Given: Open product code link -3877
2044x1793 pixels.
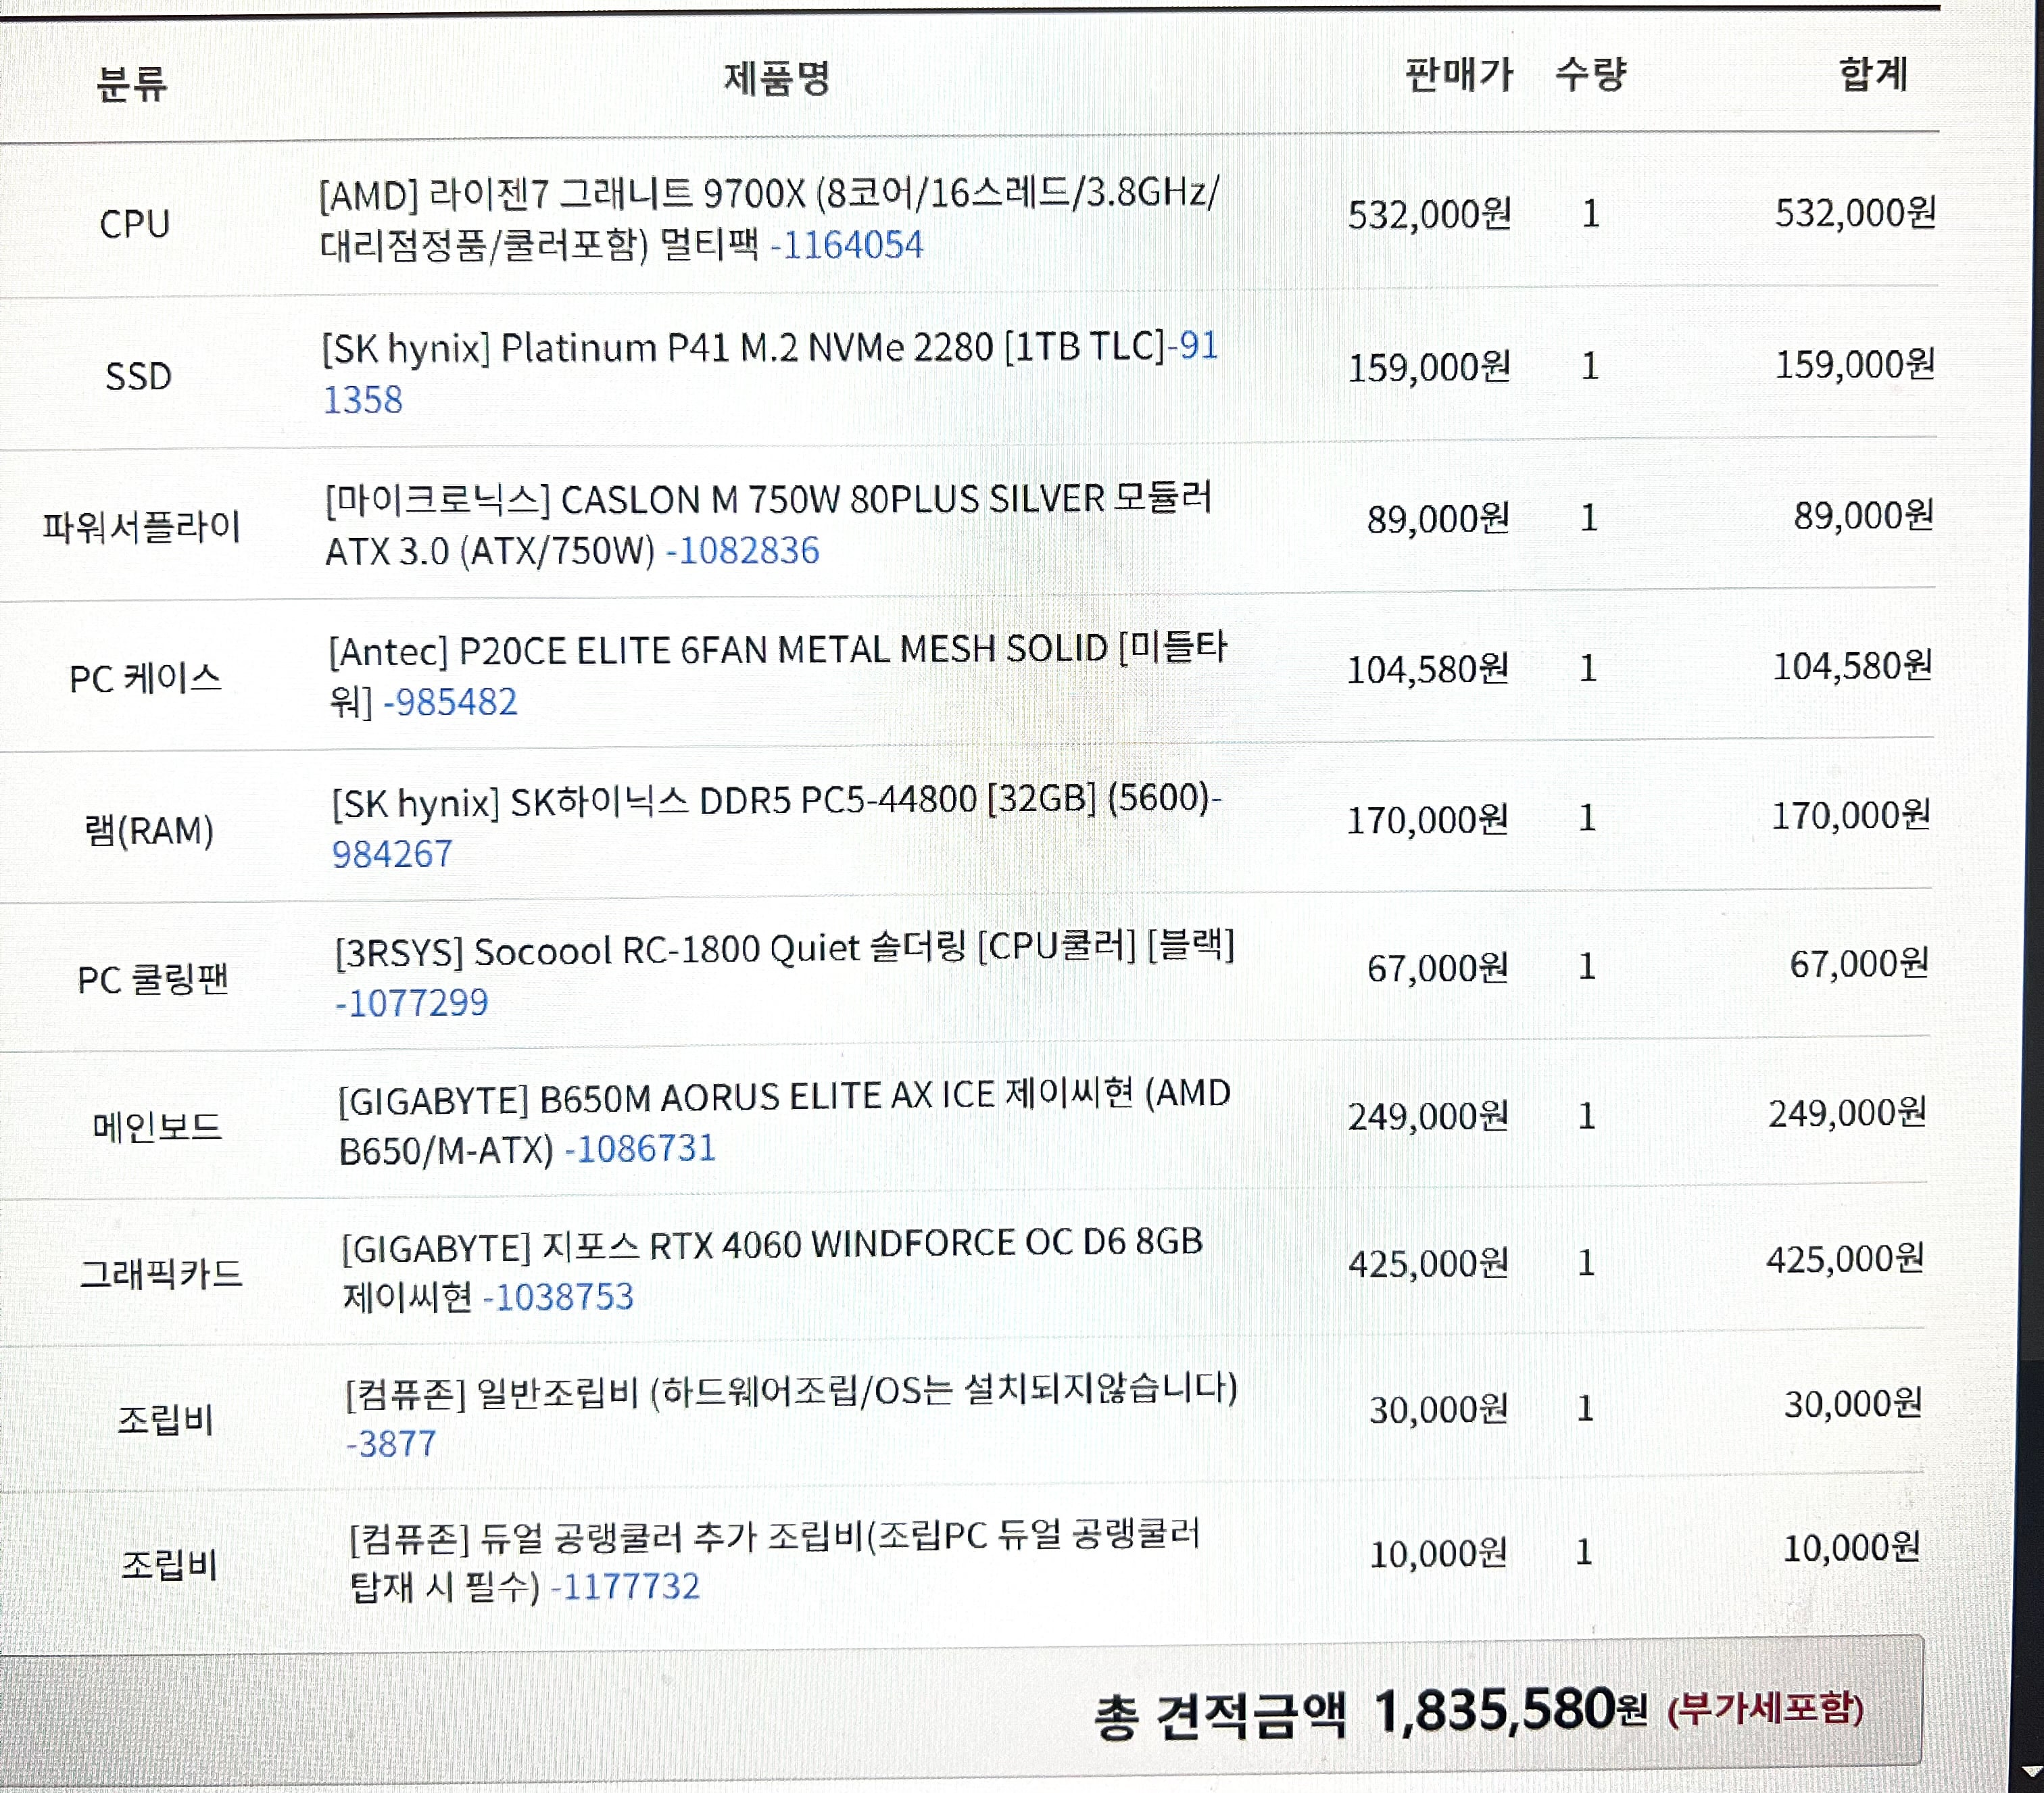Looking at the screenshot, I should (391, 1444).
